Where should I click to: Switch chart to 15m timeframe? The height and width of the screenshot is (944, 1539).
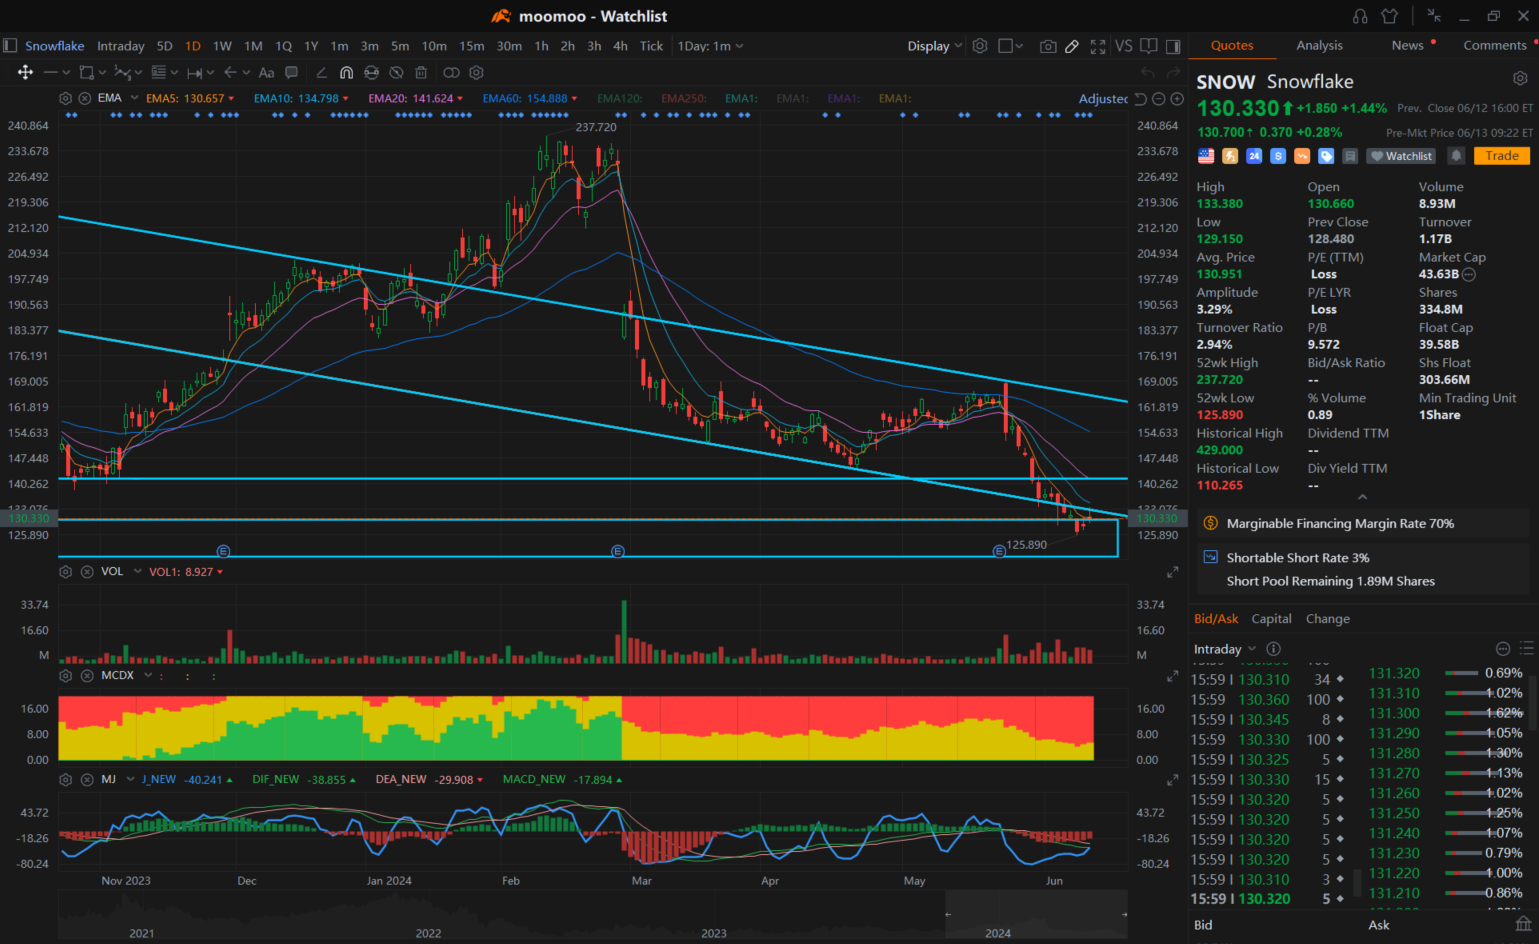click(471, 46)
